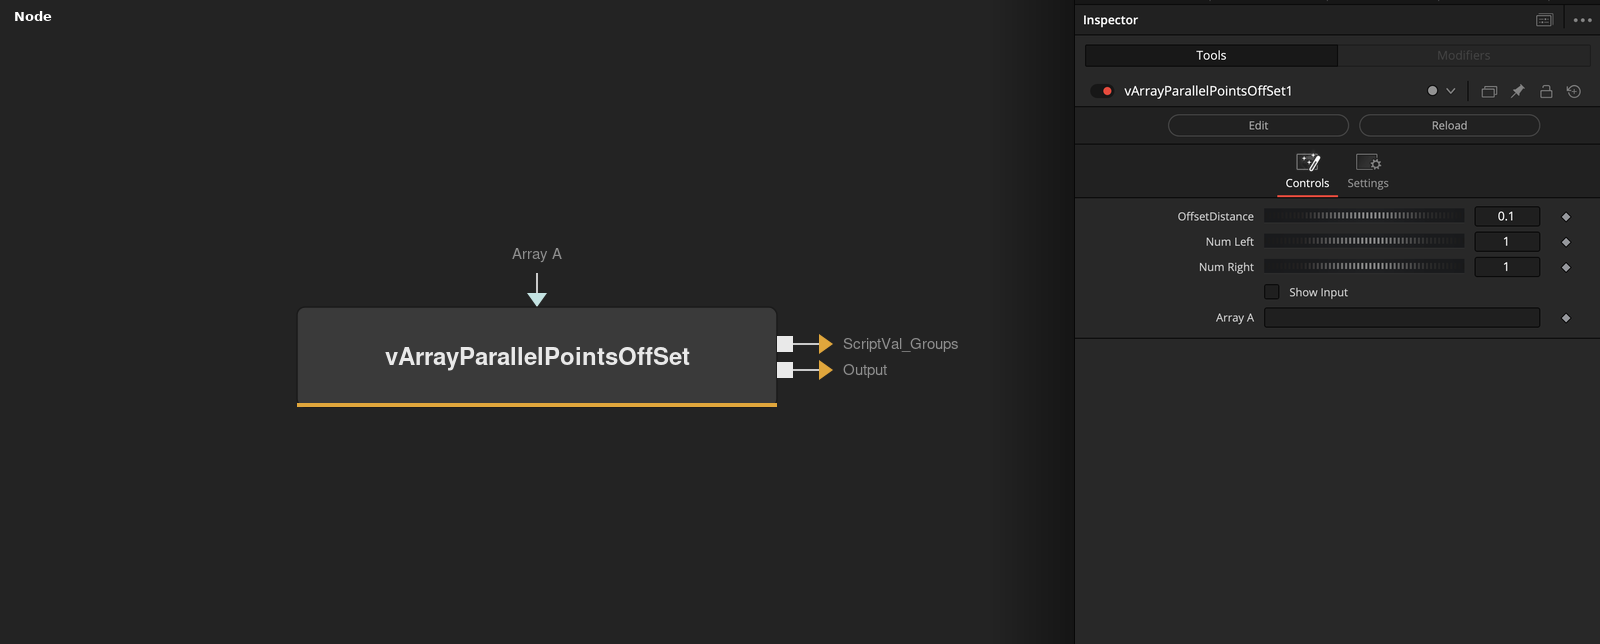The height and width of the screenshot is (644, 1600).
Task: Click the Inspector layout toggle icon
Action: tap(1544, 20)
